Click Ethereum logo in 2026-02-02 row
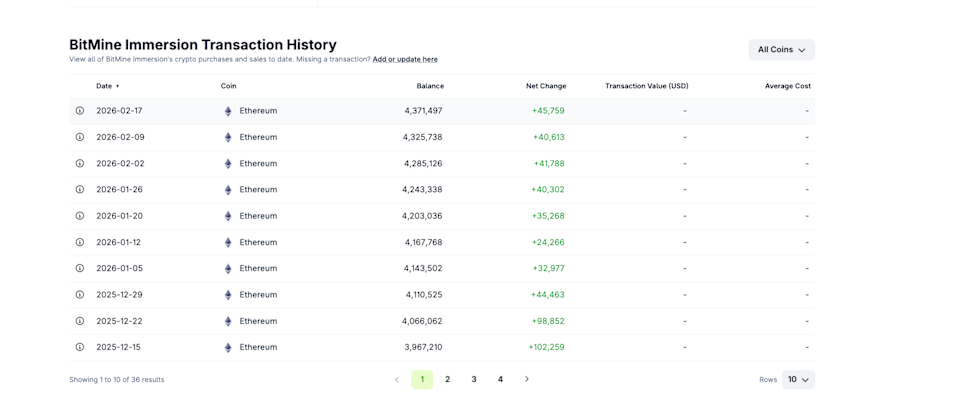This screenshot has height=405, width=960. [228, 164]
